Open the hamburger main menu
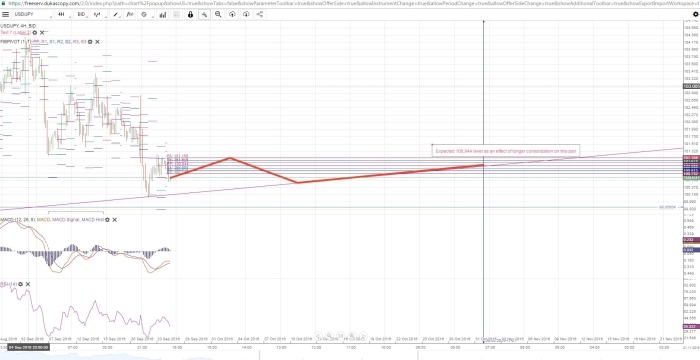700x360 pixels. pyautogui.click(x=5, y=14)
